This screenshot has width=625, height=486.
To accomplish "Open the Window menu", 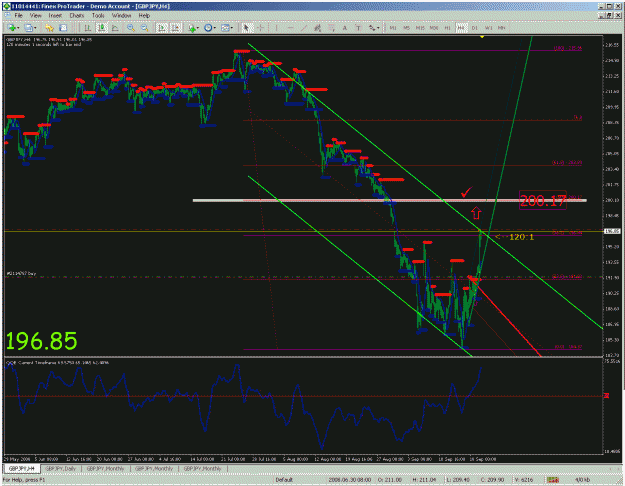I will click(x=122, y=15).
